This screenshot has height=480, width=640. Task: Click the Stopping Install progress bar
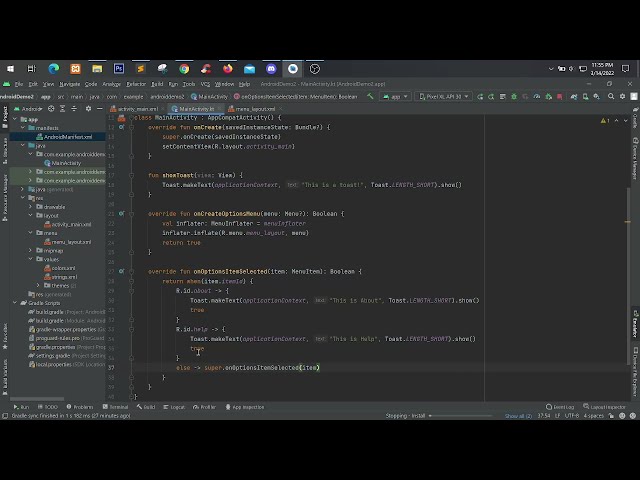click(x=461, y=416)
